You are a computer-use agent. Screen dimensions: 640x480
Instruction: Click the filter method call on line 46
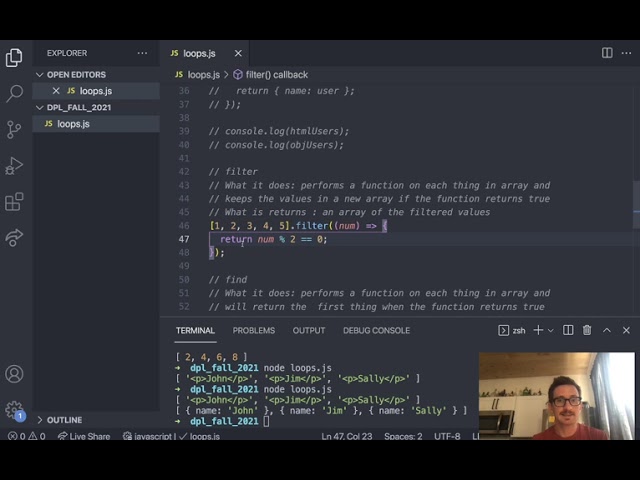312,226
